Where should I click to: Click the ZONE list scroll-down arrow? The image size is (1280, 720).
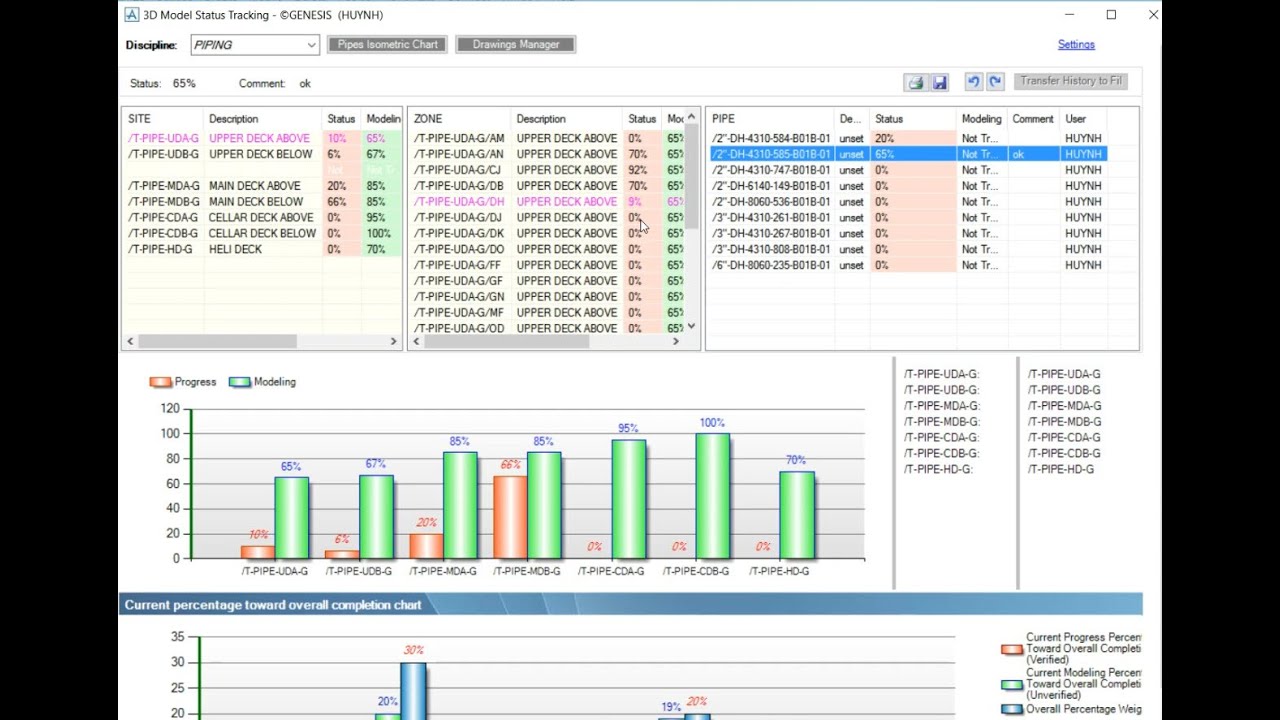(x=691, y=327)
